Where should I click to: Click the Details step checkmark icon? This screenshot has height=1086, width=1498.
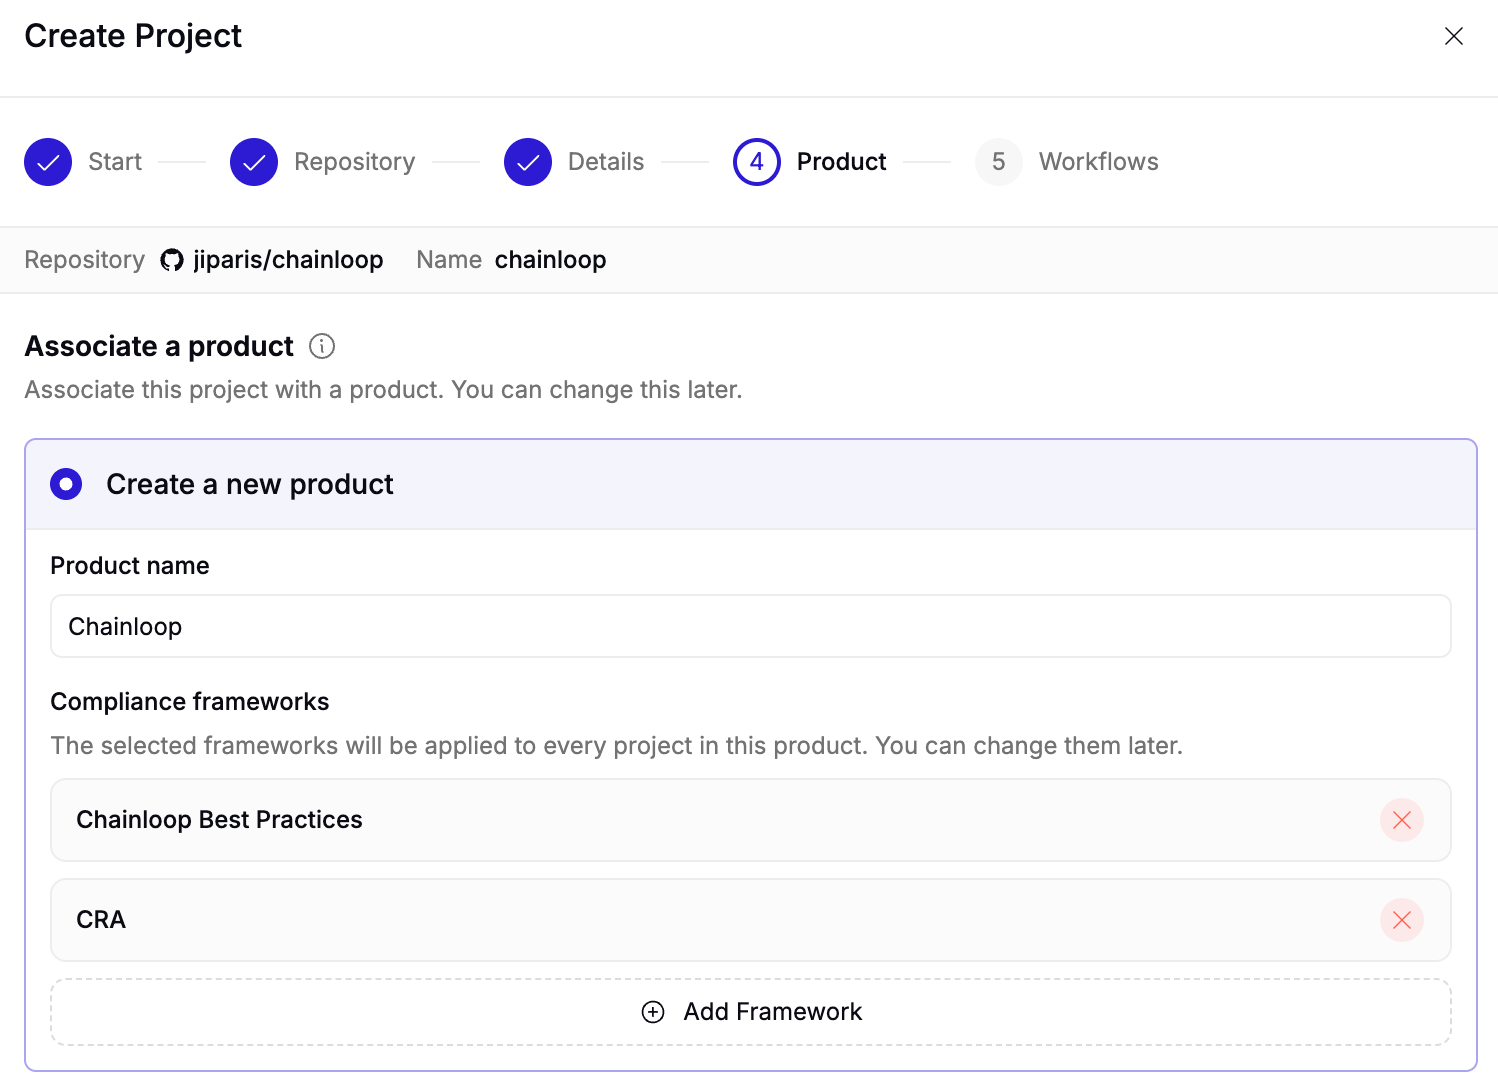click(528, 162)
